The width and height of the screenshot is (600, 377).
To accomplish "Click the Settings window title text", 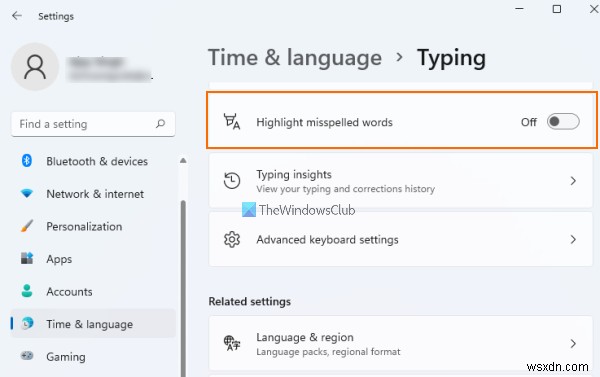I will point(56,16).
